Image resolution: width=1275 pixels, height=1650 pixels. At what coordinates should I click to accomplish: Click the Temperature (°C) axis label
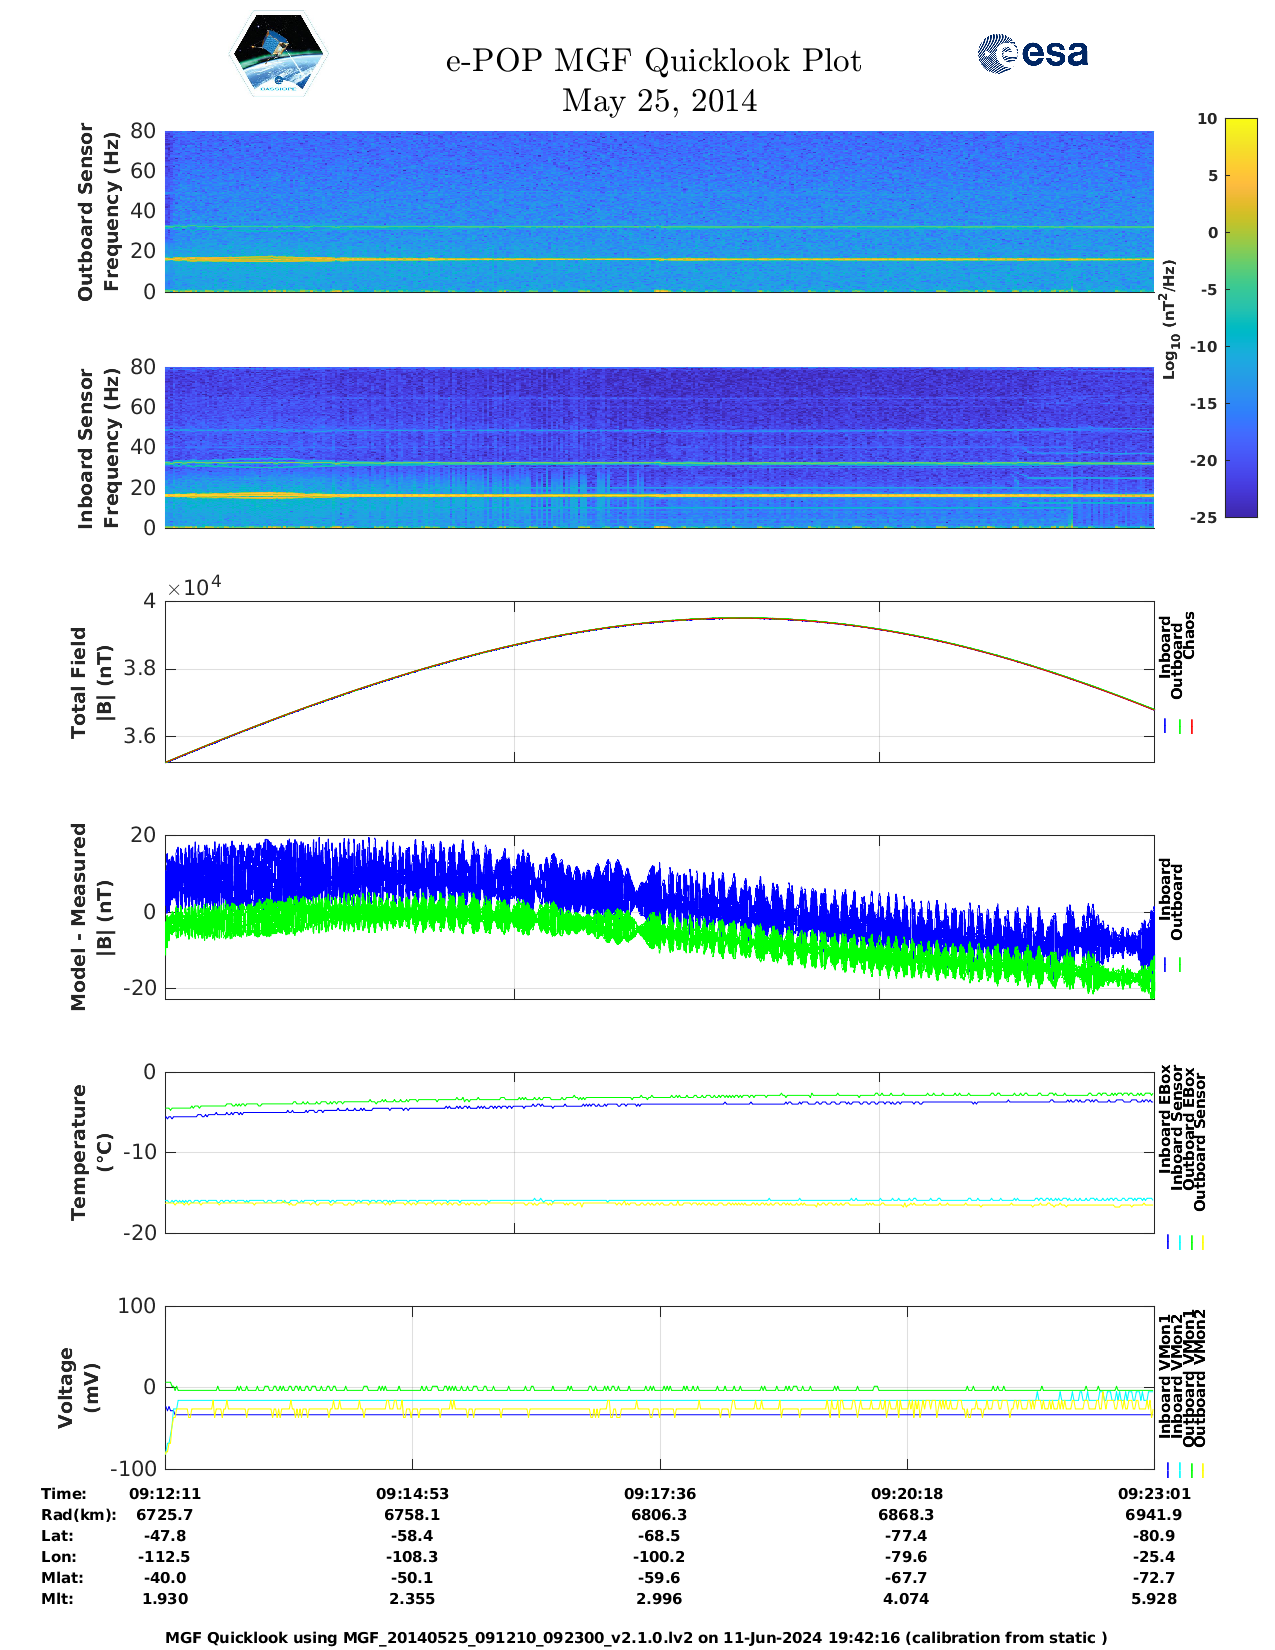[x=90, y=1152]
